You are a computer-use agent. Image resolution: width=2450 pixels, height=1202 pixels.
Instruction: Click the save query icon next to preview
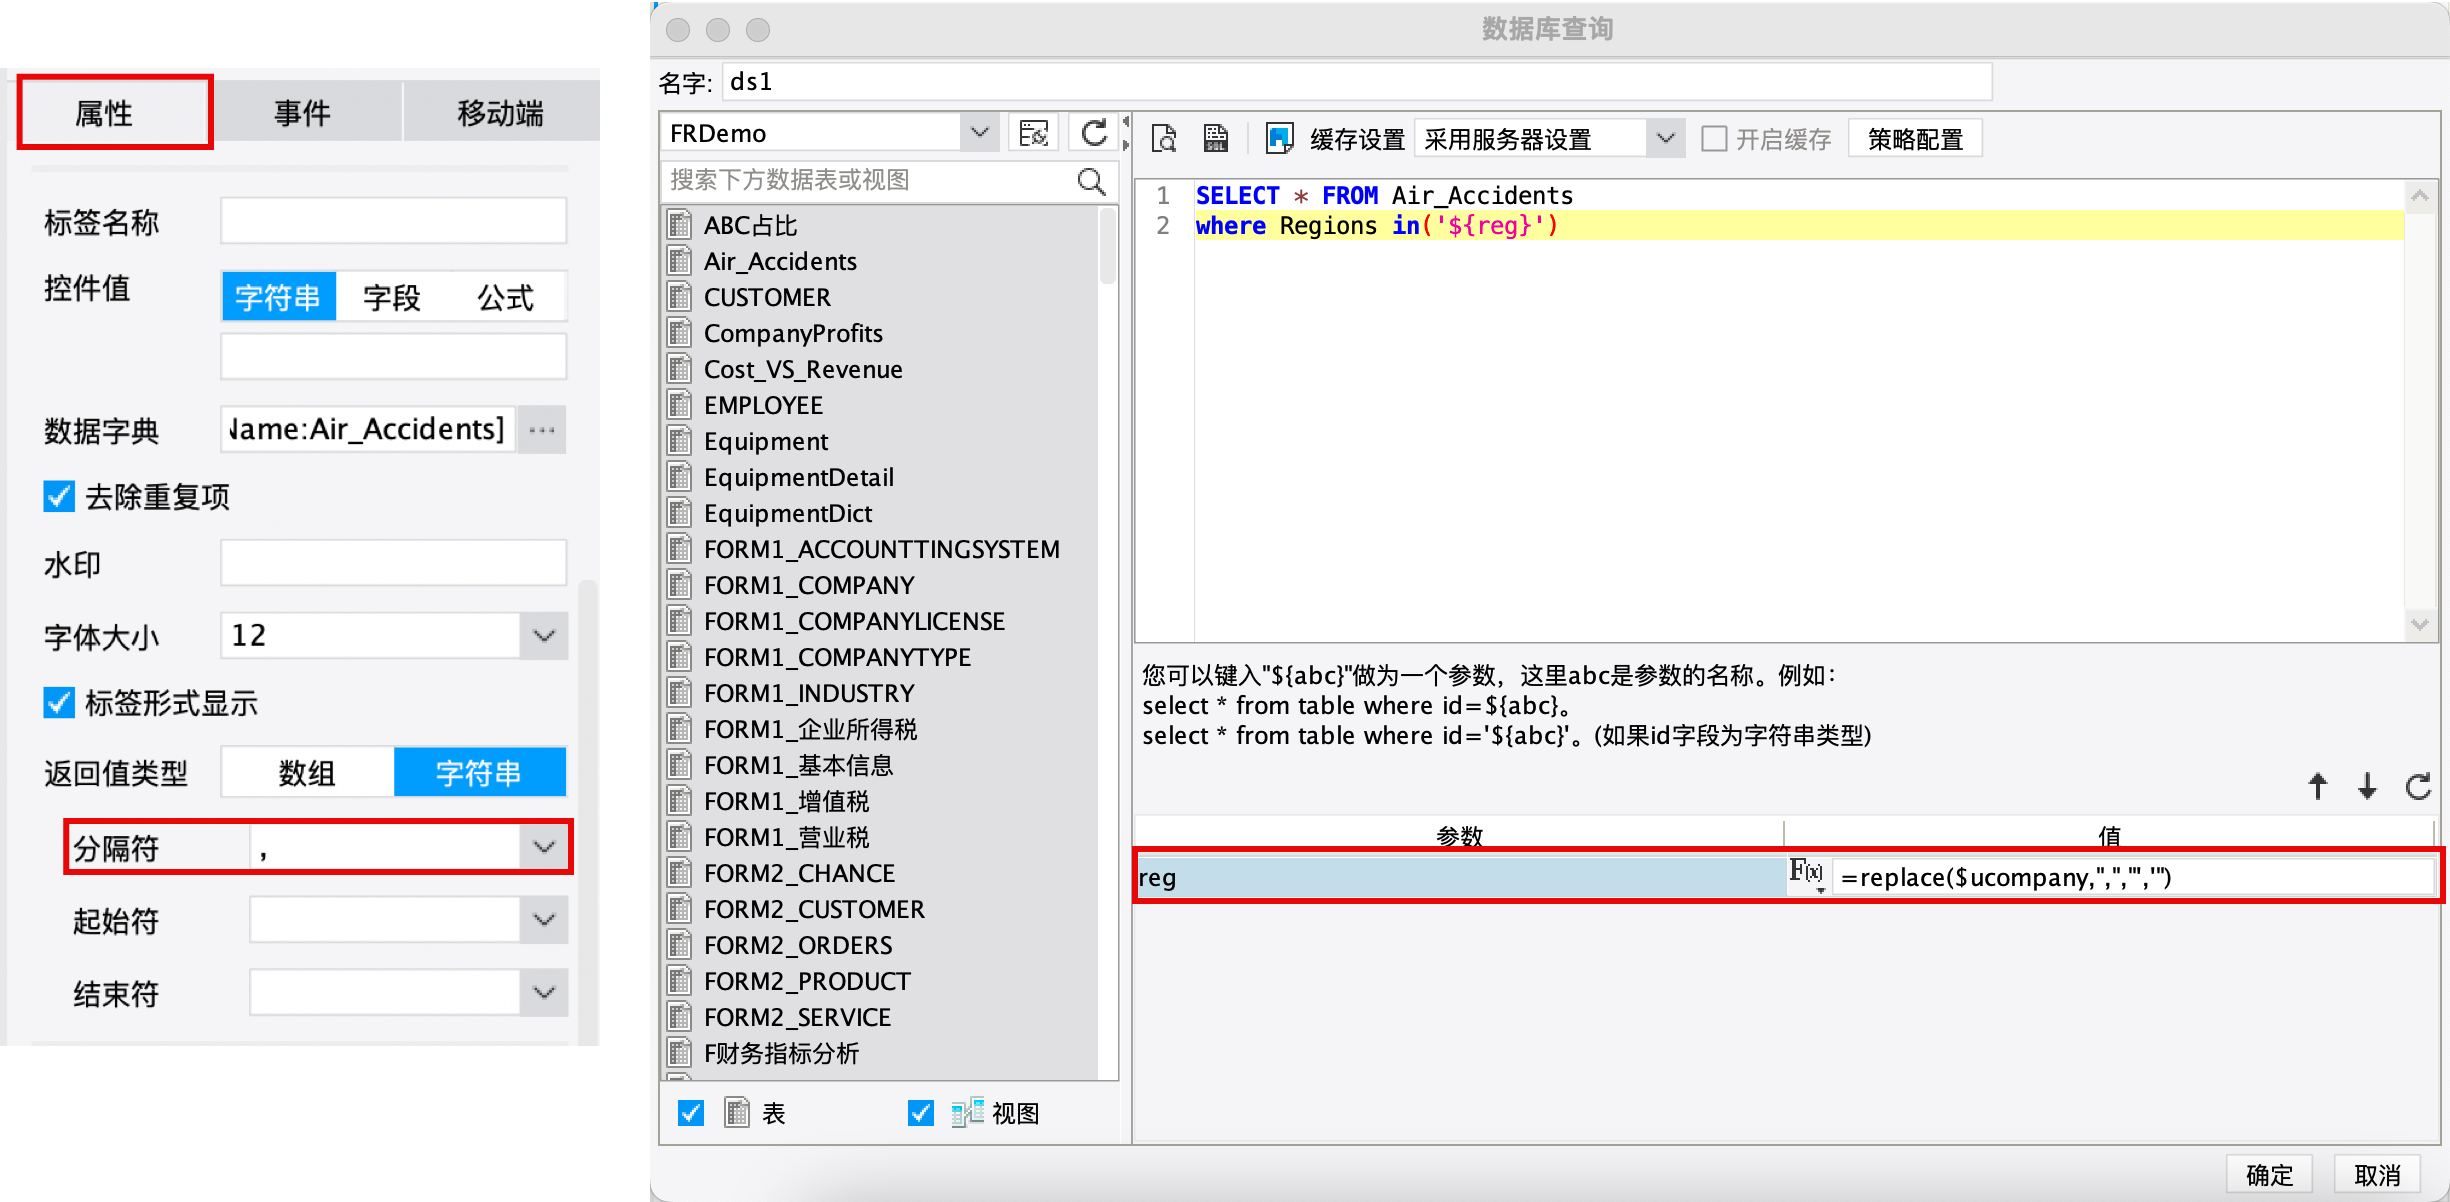(1215, 138)
